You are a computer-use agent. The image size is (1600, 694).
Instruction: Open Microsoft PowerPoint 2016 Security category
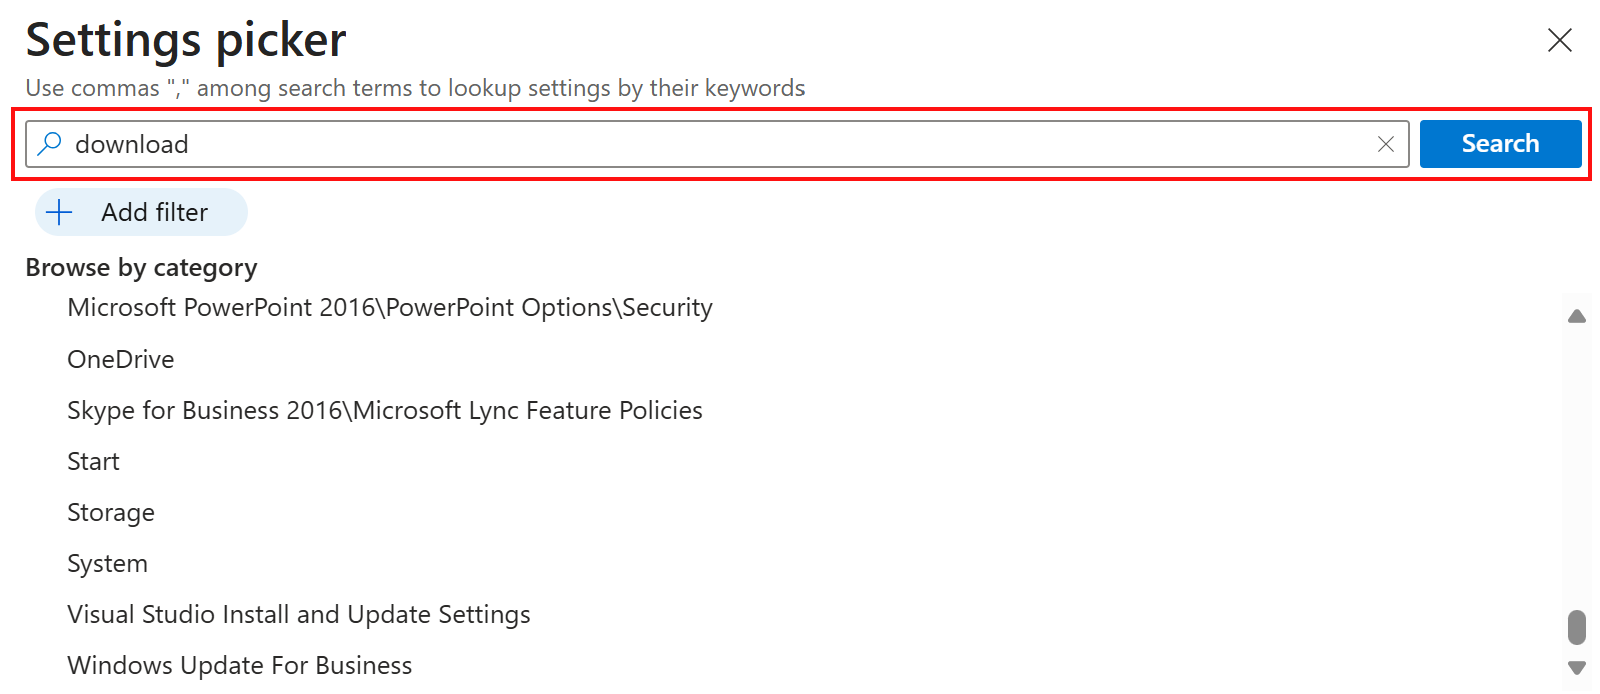point(389,308)
